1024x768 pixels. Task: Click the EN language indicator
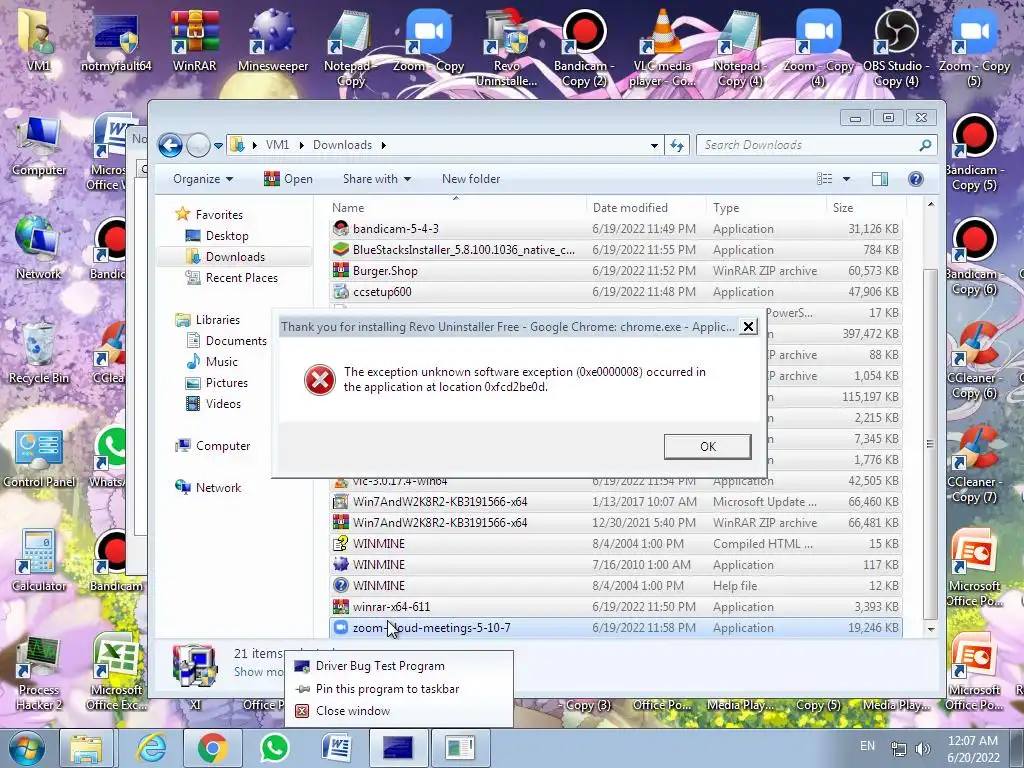[867, 746]
